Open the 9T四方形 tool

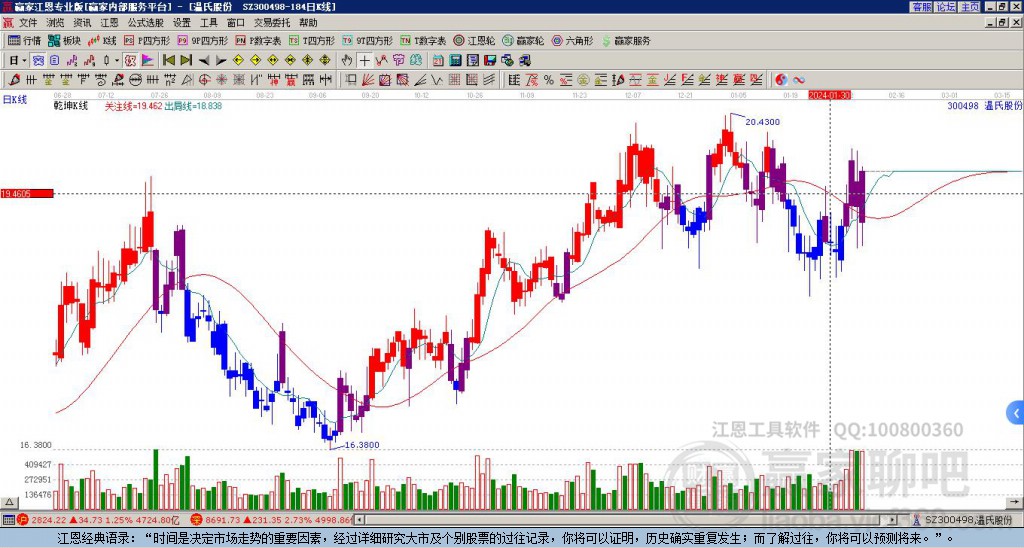pyautogui.click(x=368, y=40)
